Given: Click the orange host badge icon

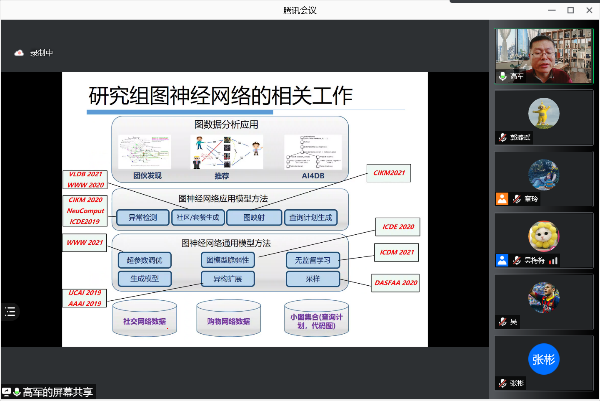Looking at the screenshot, I should 502,199.
